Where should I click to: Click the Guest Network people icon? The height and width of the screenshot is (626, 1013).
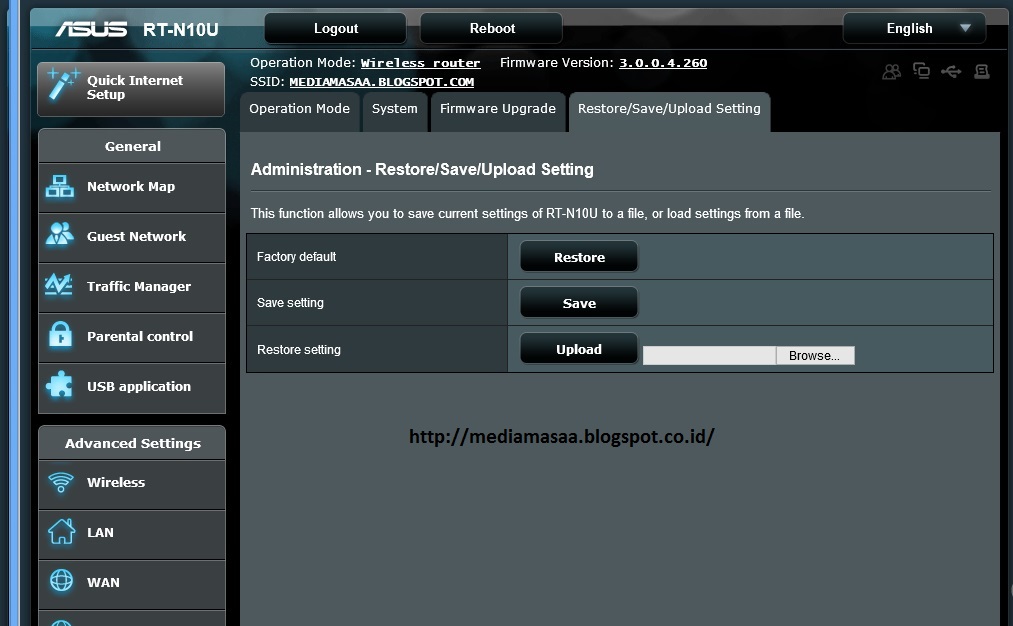click(x=60, y=235)
